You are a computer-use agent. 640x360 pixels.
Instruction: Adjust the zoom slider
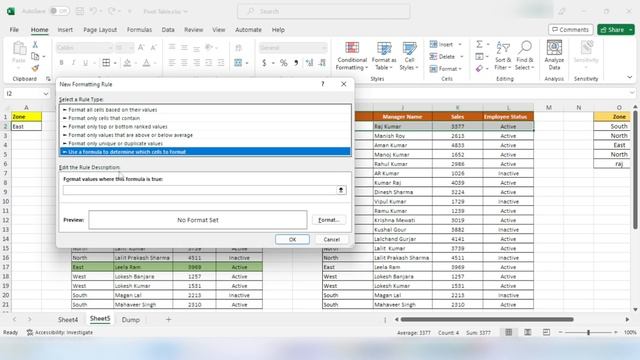[x=588, y=332]
